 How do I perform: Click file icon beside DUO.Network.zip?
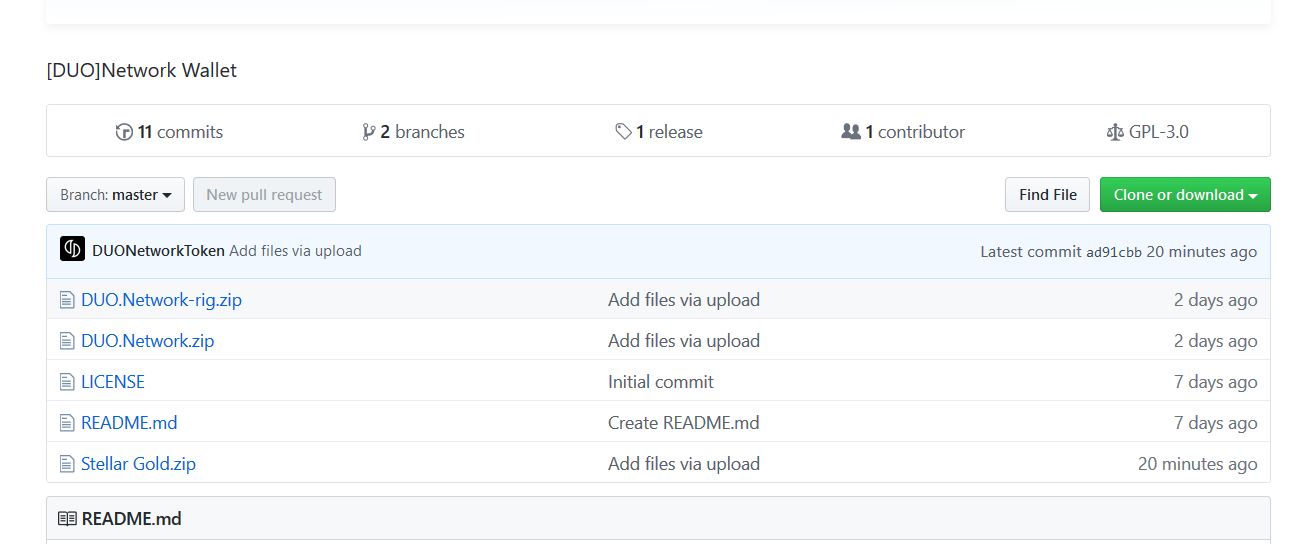pos(67,341)
